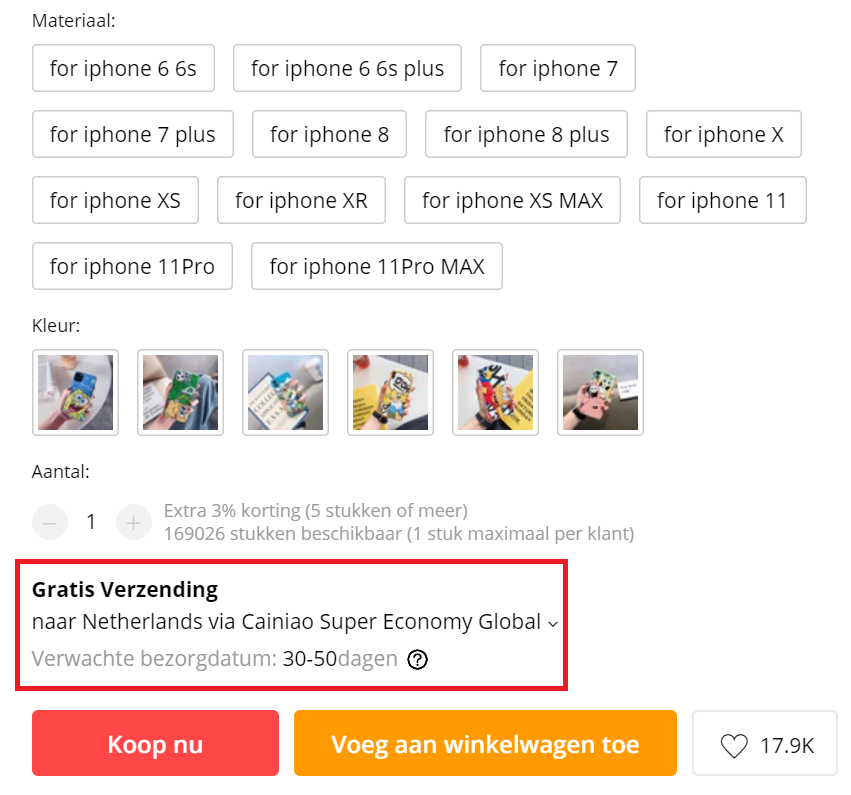The width and height of the screenshot is (851, 795).
Task: Select the "for iphone XR" option
Action: click(x=301, y=200)
